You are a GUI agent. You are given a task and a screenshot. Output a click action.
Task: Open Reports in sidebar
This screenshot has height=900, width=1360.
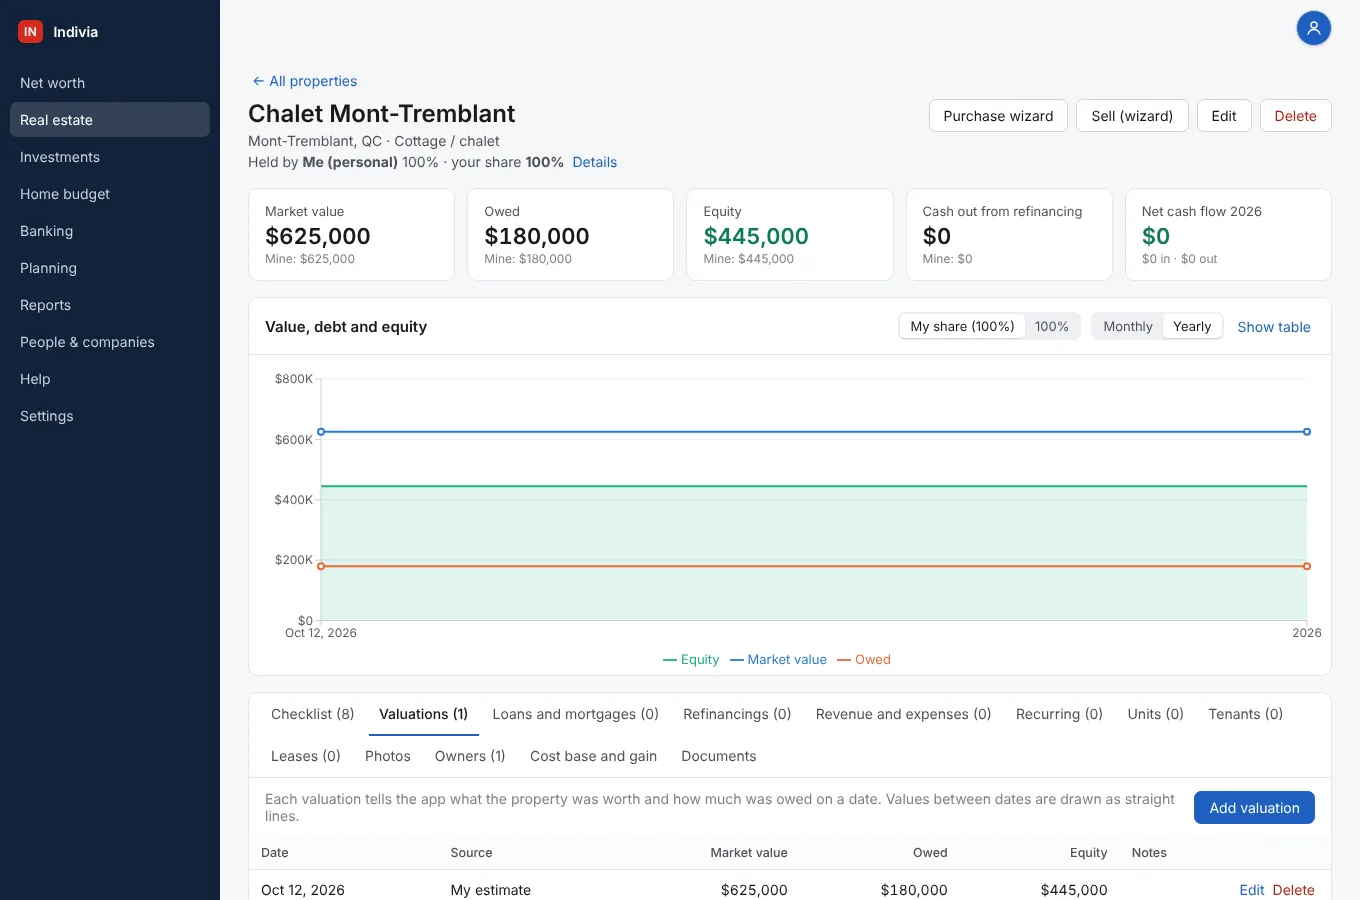tap(110, 305)
